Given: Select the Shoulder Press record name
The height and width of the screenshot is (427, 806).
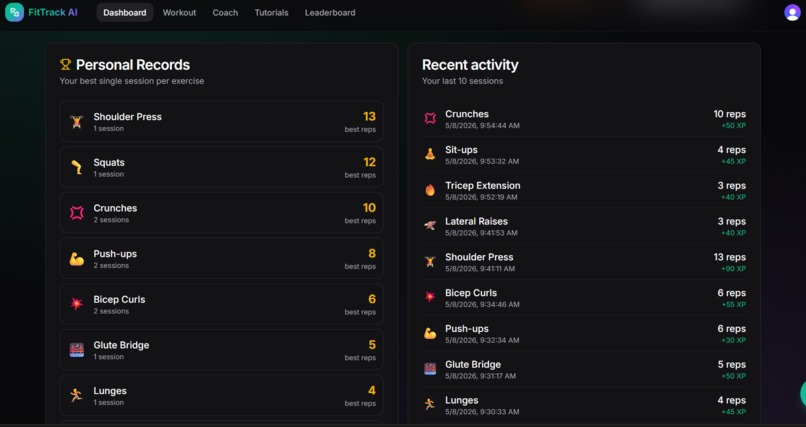Looking at the screenshot, I should click(x=127, y=117).
